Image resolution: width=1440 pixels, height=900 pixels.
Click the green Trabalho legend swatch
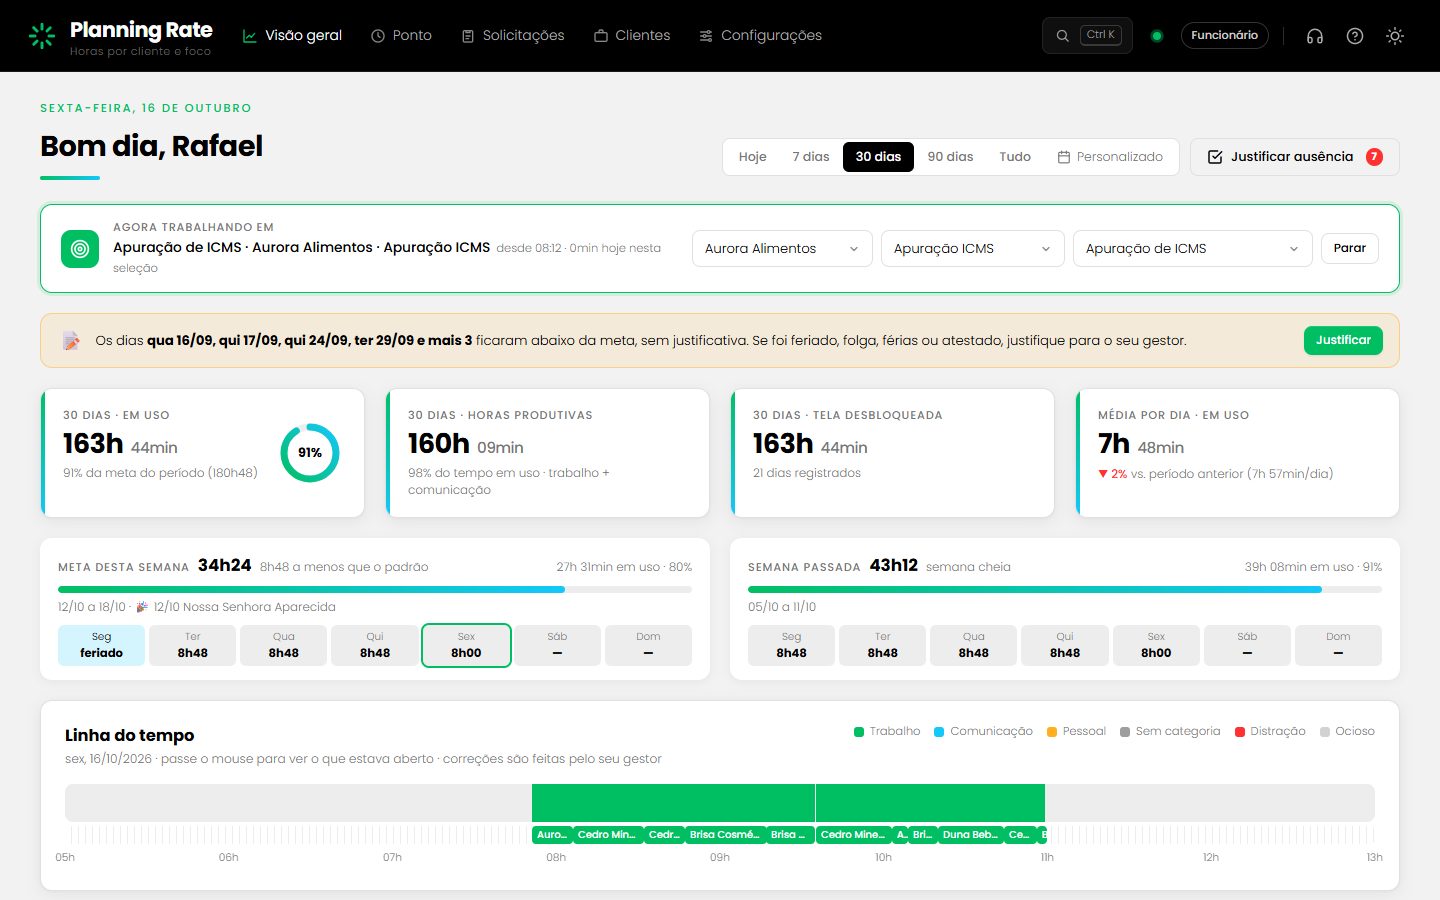tap(859, 732)
